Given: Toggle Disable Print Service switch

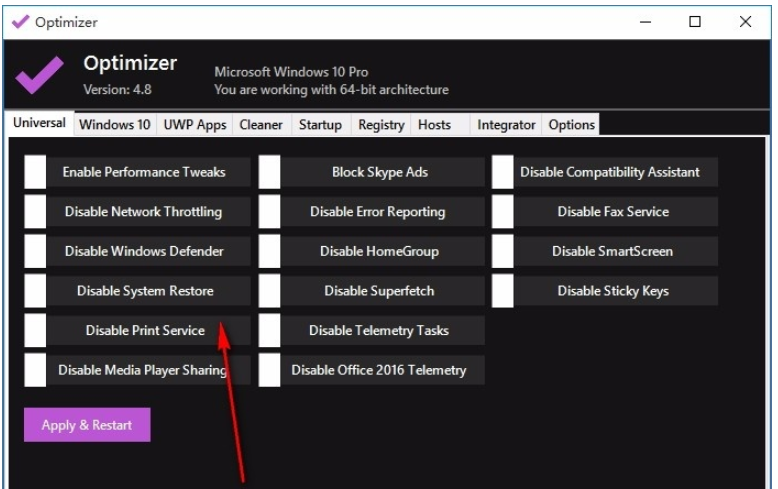Looking at the screenshot, I should [35, 330].
